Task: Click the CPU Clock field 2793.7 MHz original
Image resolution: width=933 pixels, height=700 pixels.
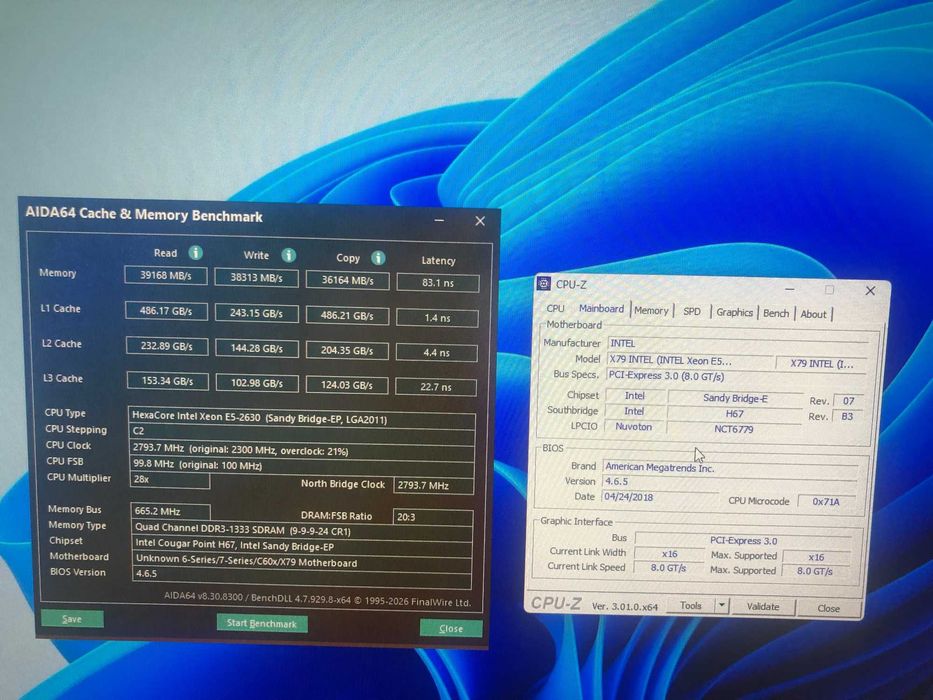Action: 302,451
